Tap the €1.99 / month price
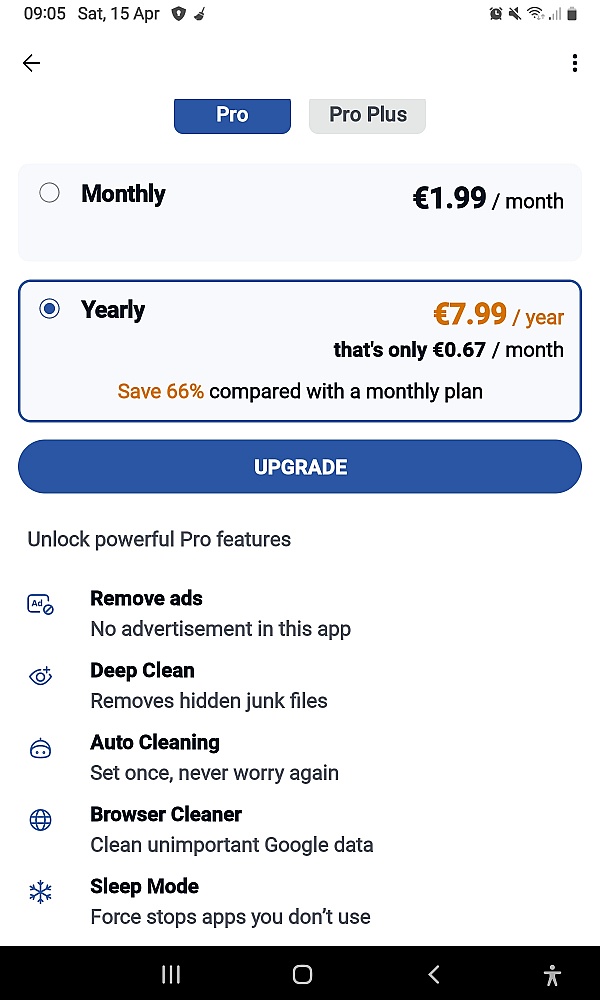 (488, 199)
